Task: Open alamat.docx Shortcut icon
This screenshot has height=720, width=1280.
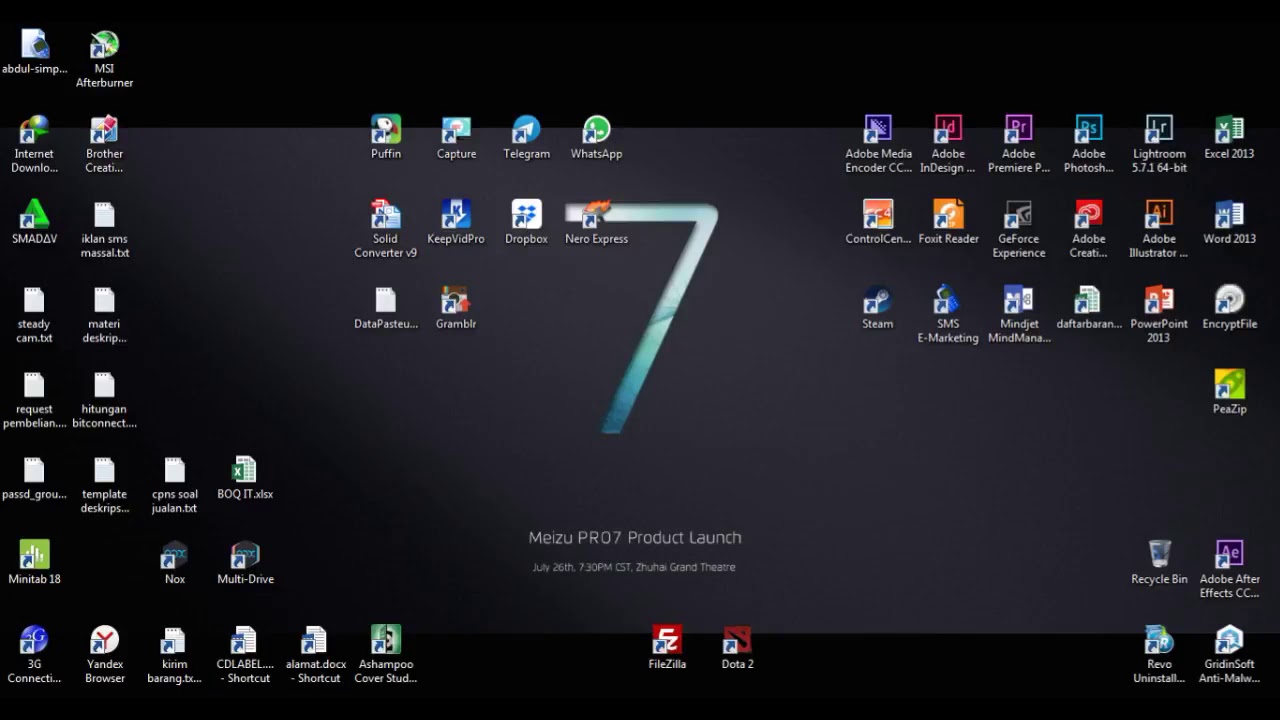Action: [315, 640]
